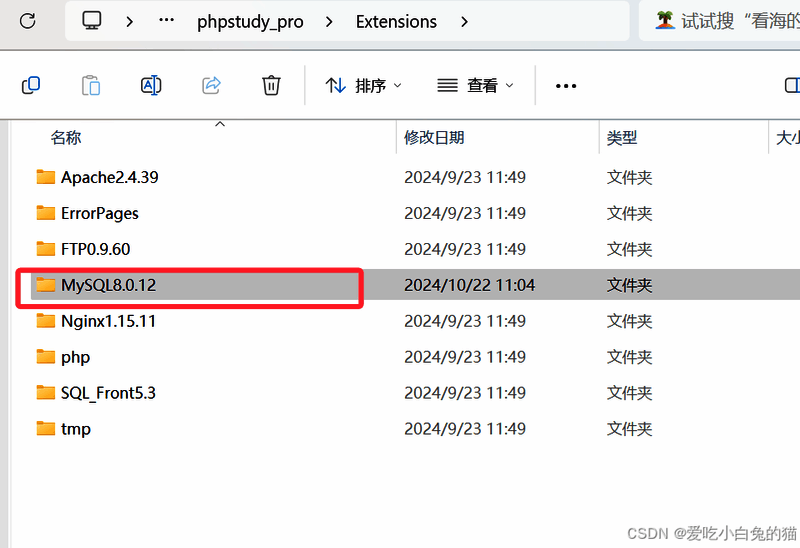Expand the chevron after phpstudy_pro
Image resolution: width=800 pixels, height=548 pixels.
click(329, 21)
